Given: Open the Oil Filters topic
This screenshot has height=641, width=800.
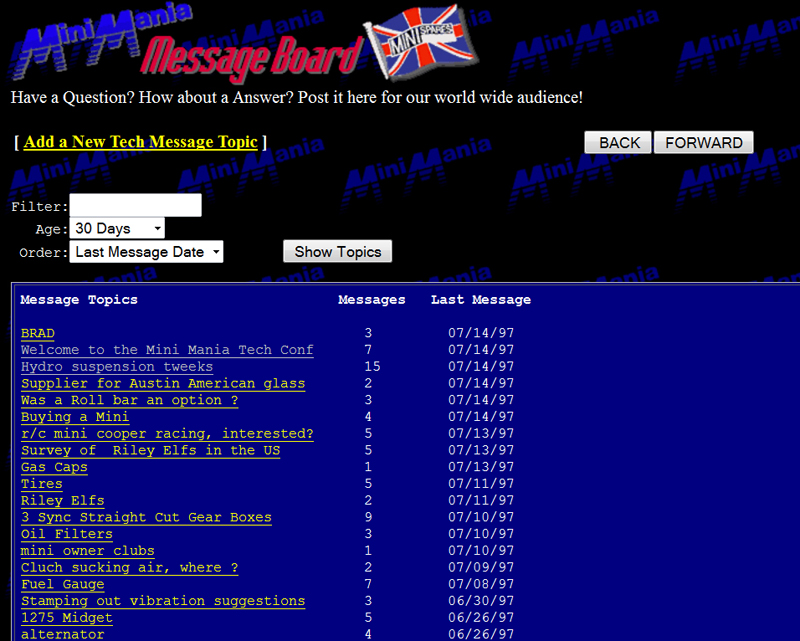Looking at the screenshot, I should 66,534.
